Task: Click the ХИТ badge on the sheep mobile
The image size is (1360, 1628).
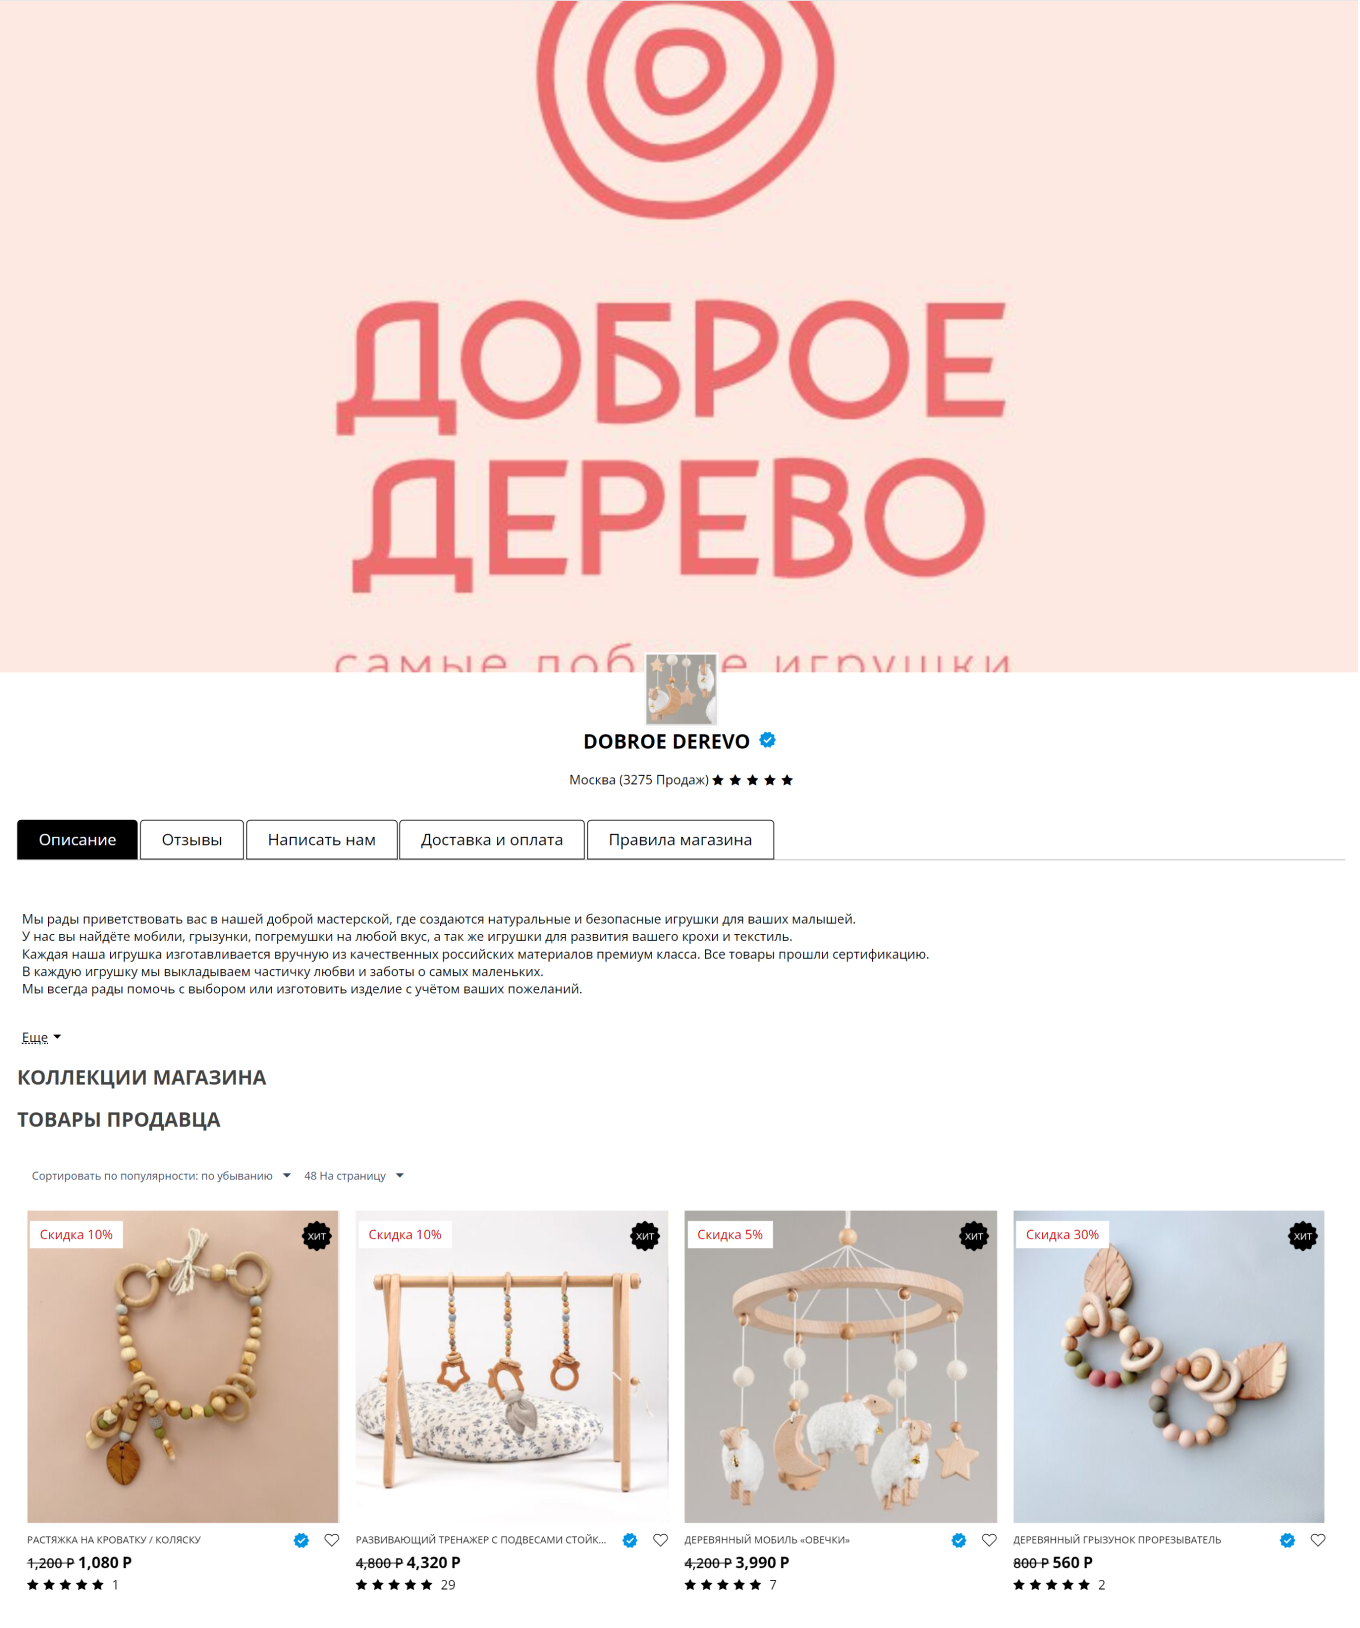Action: pos(974,1236)
